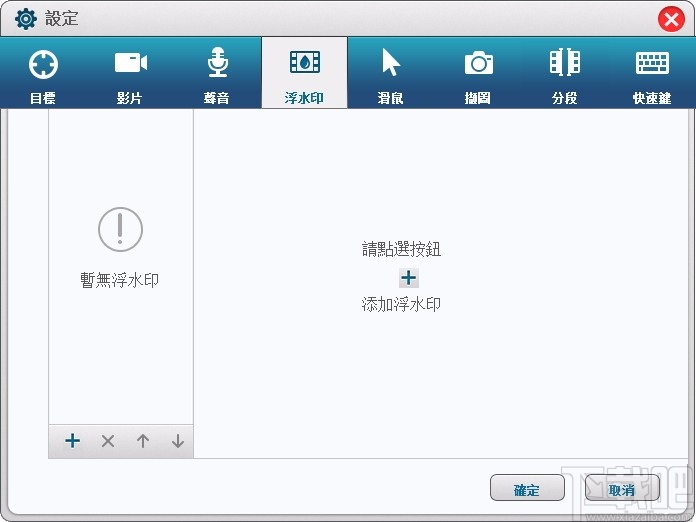Select the 浮水印 watermark tab

tap(304, 73)
